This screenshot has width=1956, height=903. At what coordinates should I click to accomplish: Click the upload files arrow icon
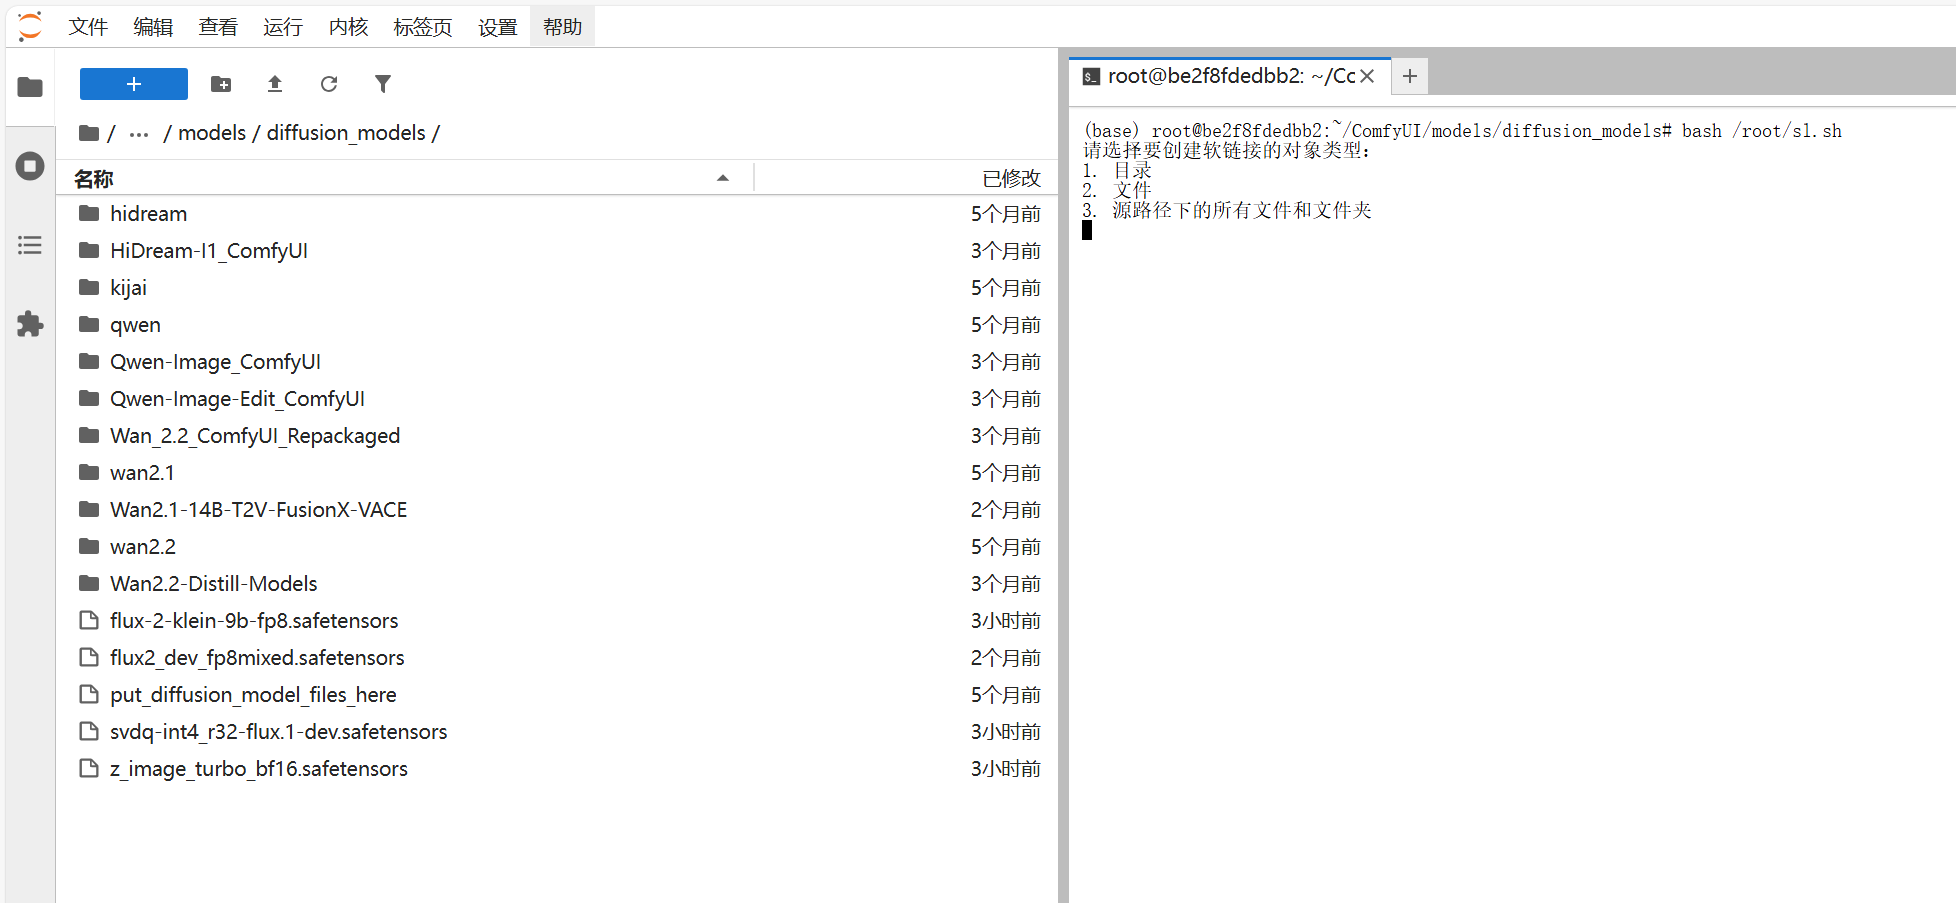tap(275, 84)
